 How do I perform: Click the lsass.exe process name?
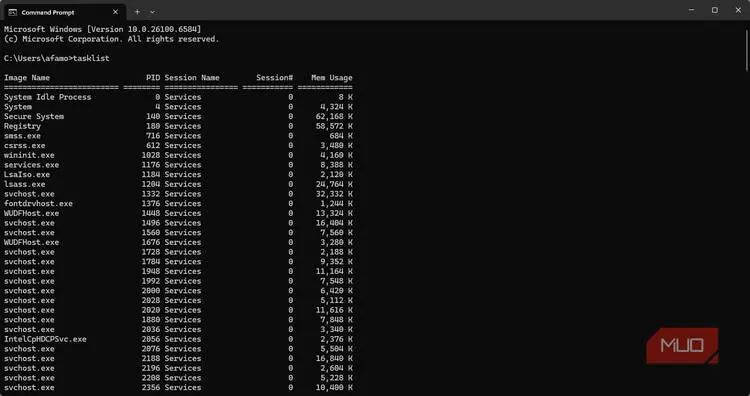pos(25,184)
